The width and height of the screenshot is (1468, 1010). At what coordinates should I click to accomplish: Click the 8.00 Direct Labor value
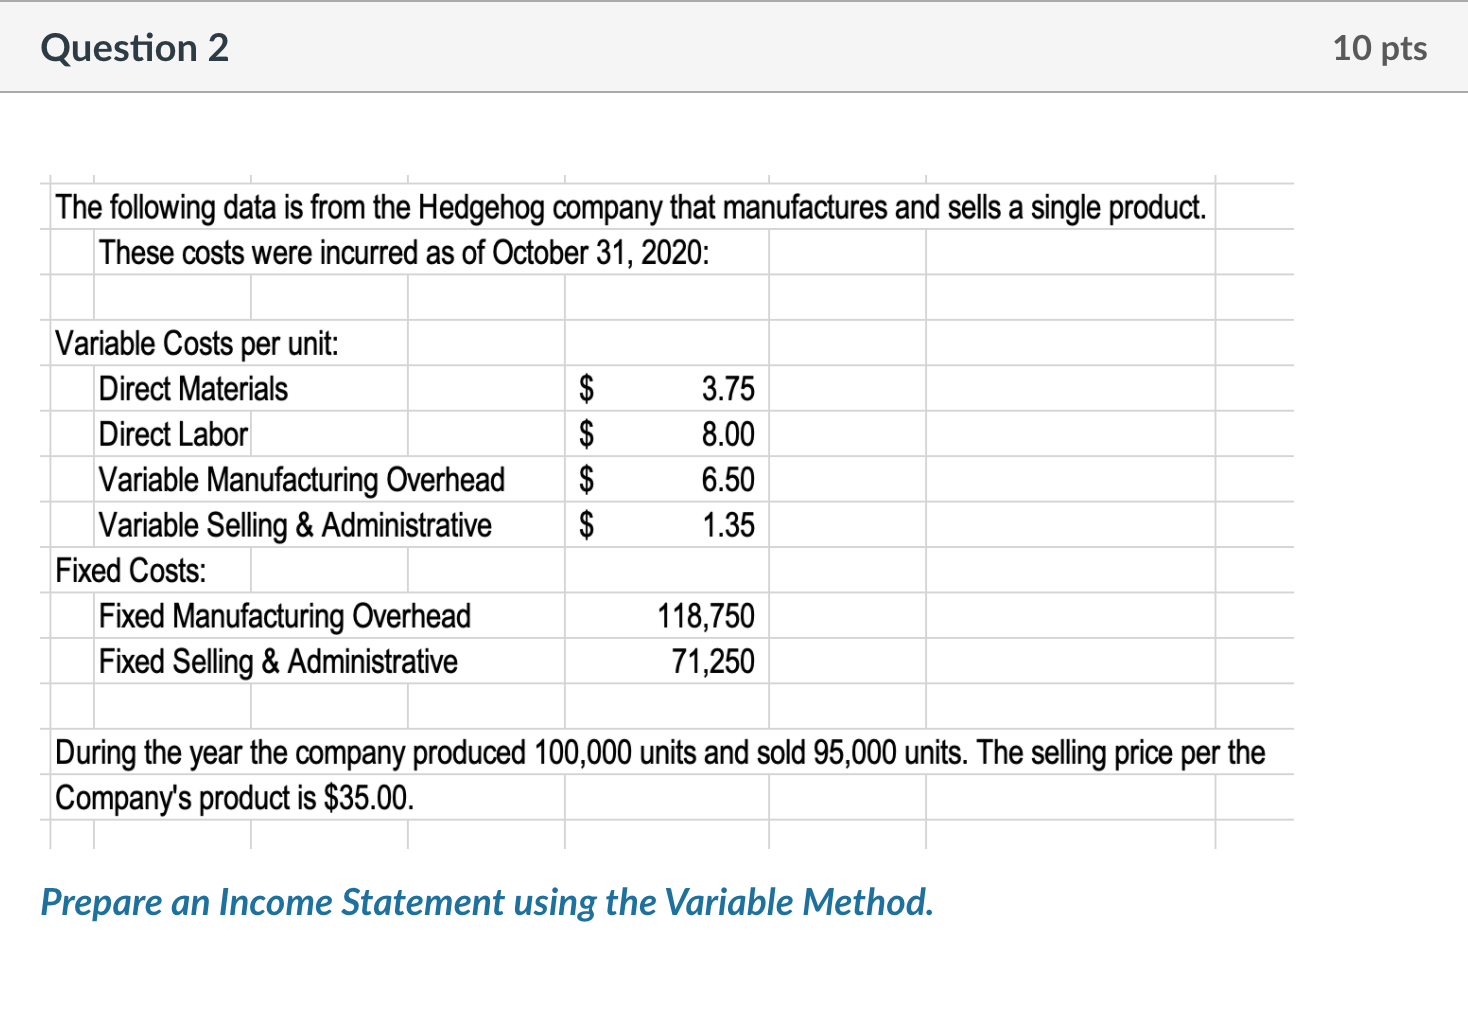(x=728, y=434)
